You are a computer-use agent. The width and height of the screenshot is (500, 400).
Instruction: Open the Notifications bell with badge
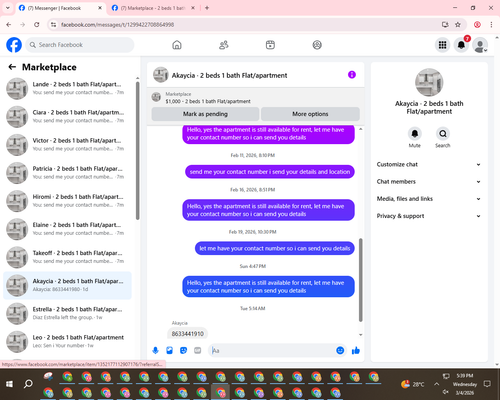[x=461, y=45]
